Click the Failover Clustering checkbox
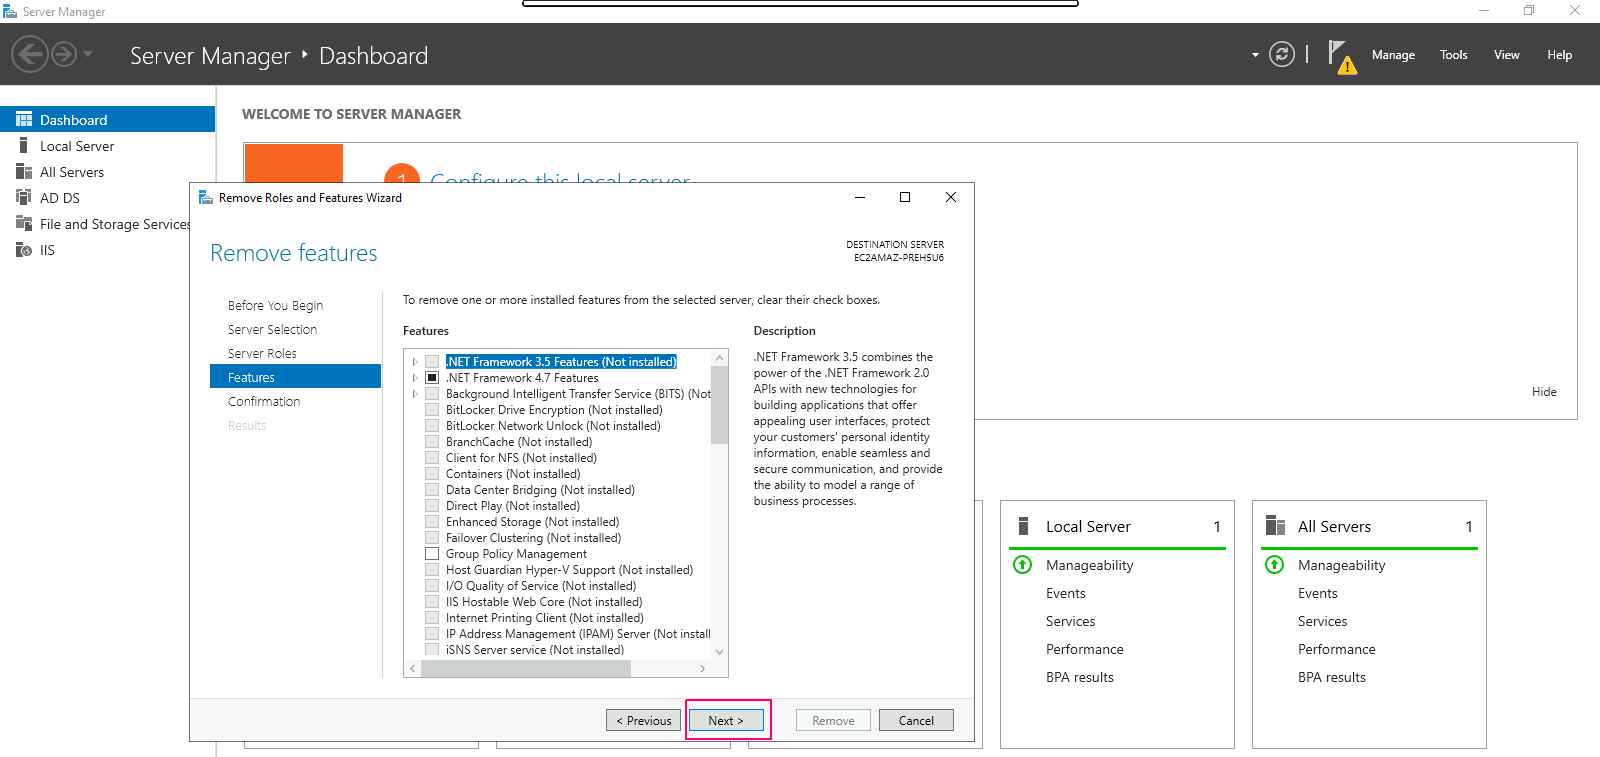 (432, 538)
